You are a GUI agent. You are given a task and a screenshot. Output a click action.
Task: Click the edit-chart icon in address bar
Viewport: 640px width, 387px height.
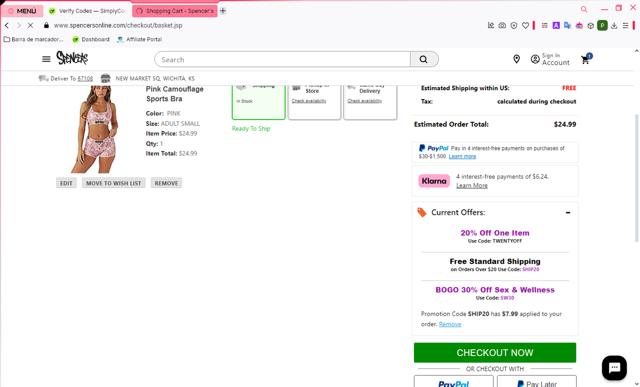tap(491, 25)
